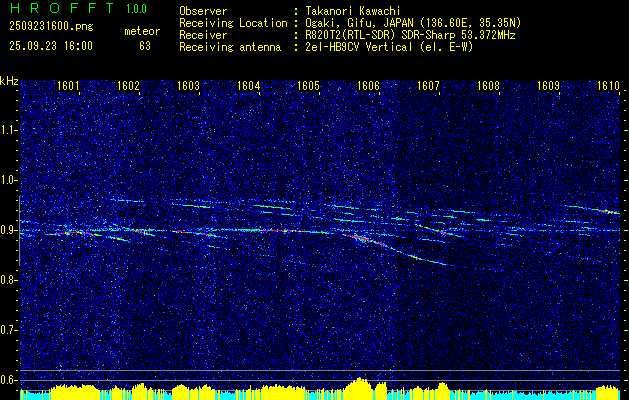629x400 pixels.
Task: Click the Receiver field label
Action: [203, 35]
